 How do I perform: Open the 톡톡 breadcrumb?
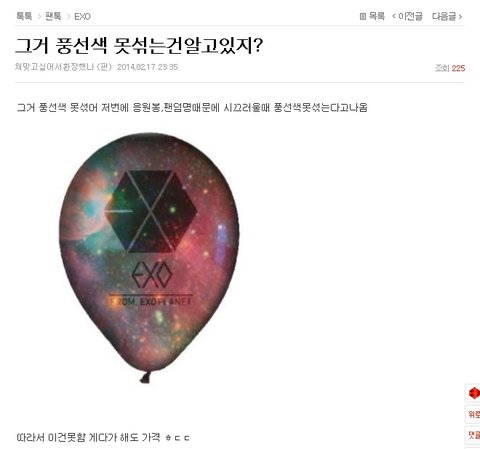(24, 16)
